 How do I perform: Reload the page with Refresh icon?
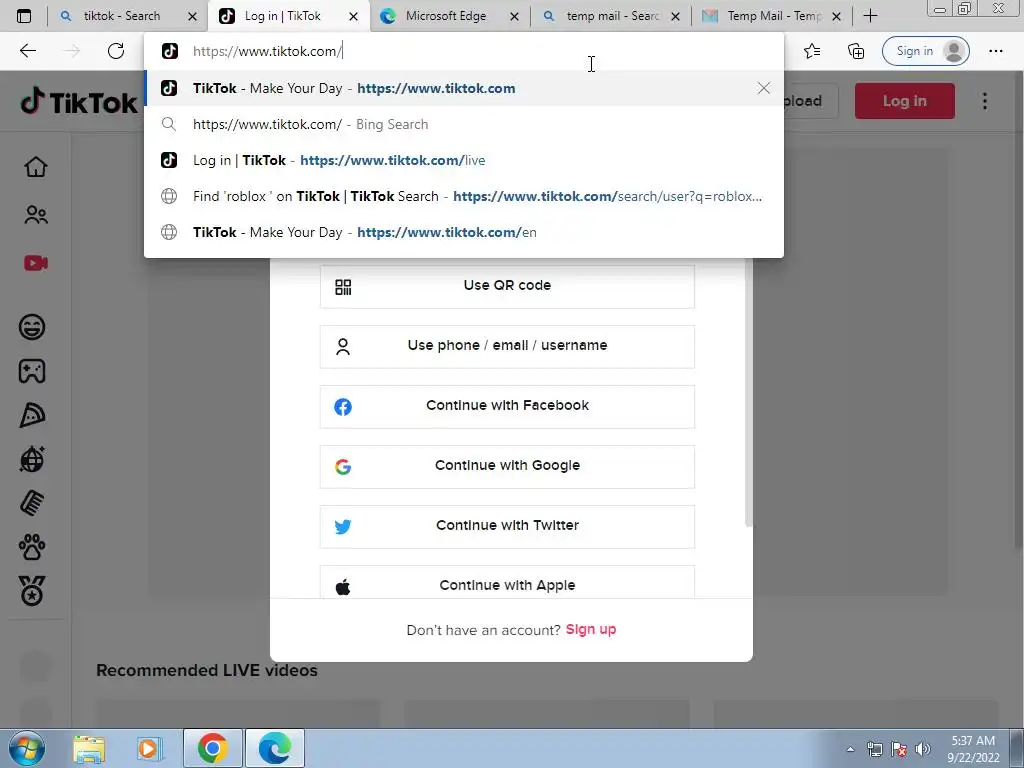[116, 51]
